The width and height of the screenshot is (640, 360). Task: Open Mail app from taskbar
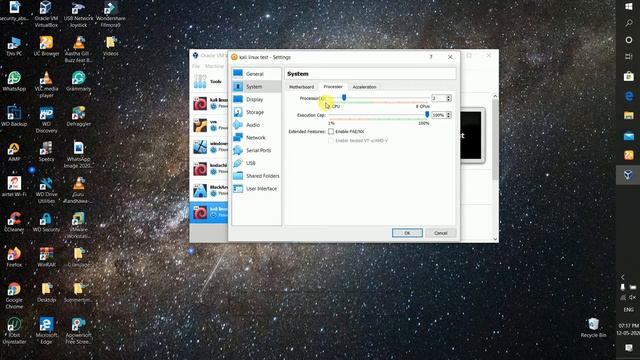[629, 136]
